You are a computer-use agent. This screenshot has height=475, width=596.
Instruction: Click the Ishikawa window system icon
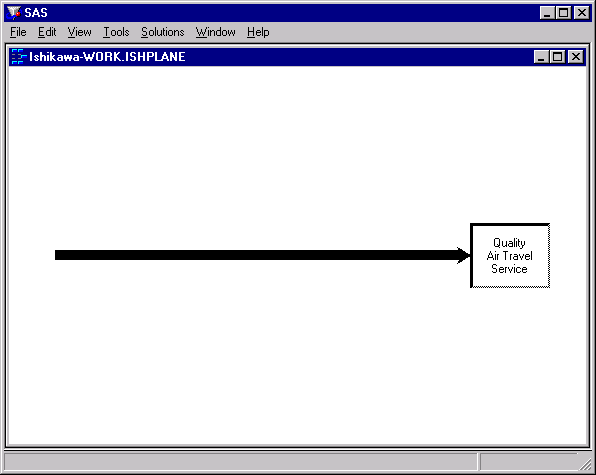tap(18, 57)
